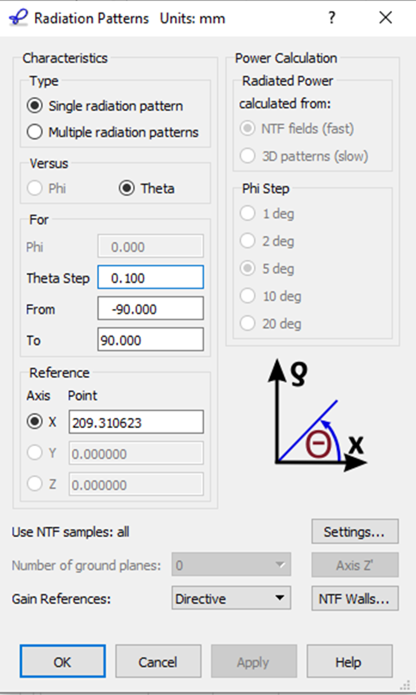This screenshot has width=416, height=695.
Task: Open Help for radiation patterns
Action: 350,661
